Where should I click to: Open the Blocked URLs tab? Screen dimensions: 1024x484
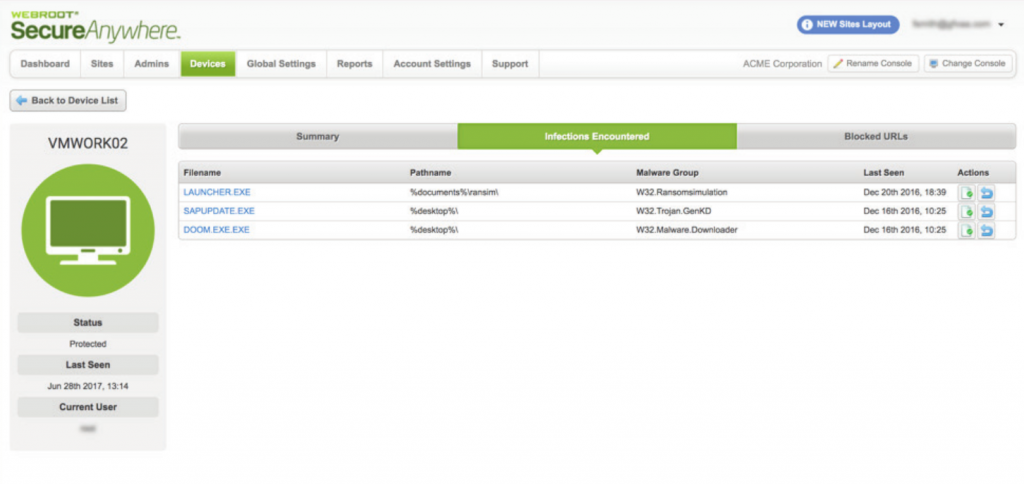click(x=876, y=137)
